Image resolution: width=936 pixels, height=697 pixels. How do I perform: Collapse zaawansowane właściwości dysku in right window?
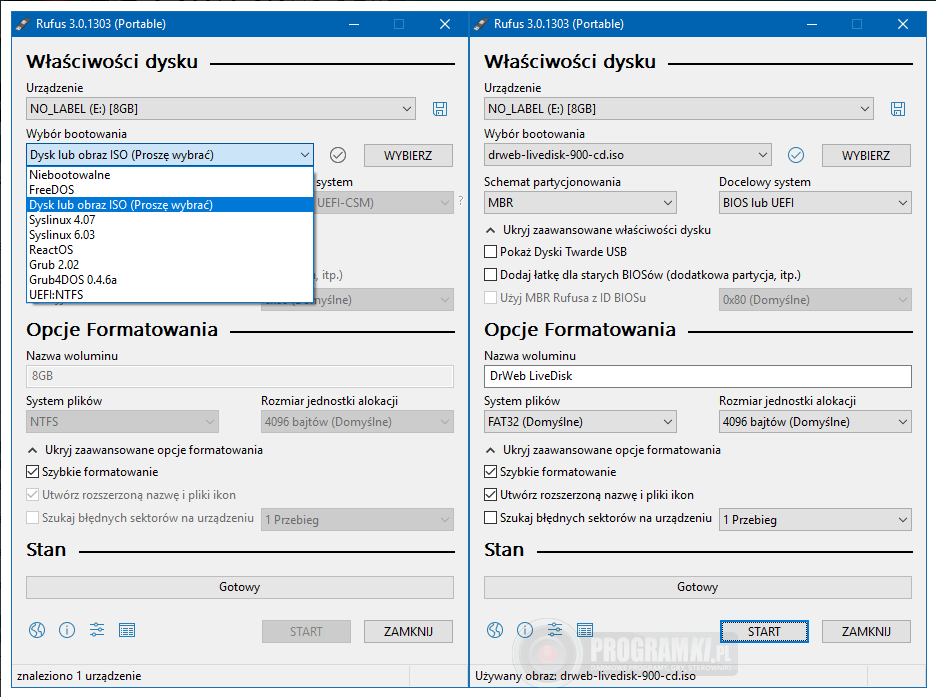tap(598, 230)
